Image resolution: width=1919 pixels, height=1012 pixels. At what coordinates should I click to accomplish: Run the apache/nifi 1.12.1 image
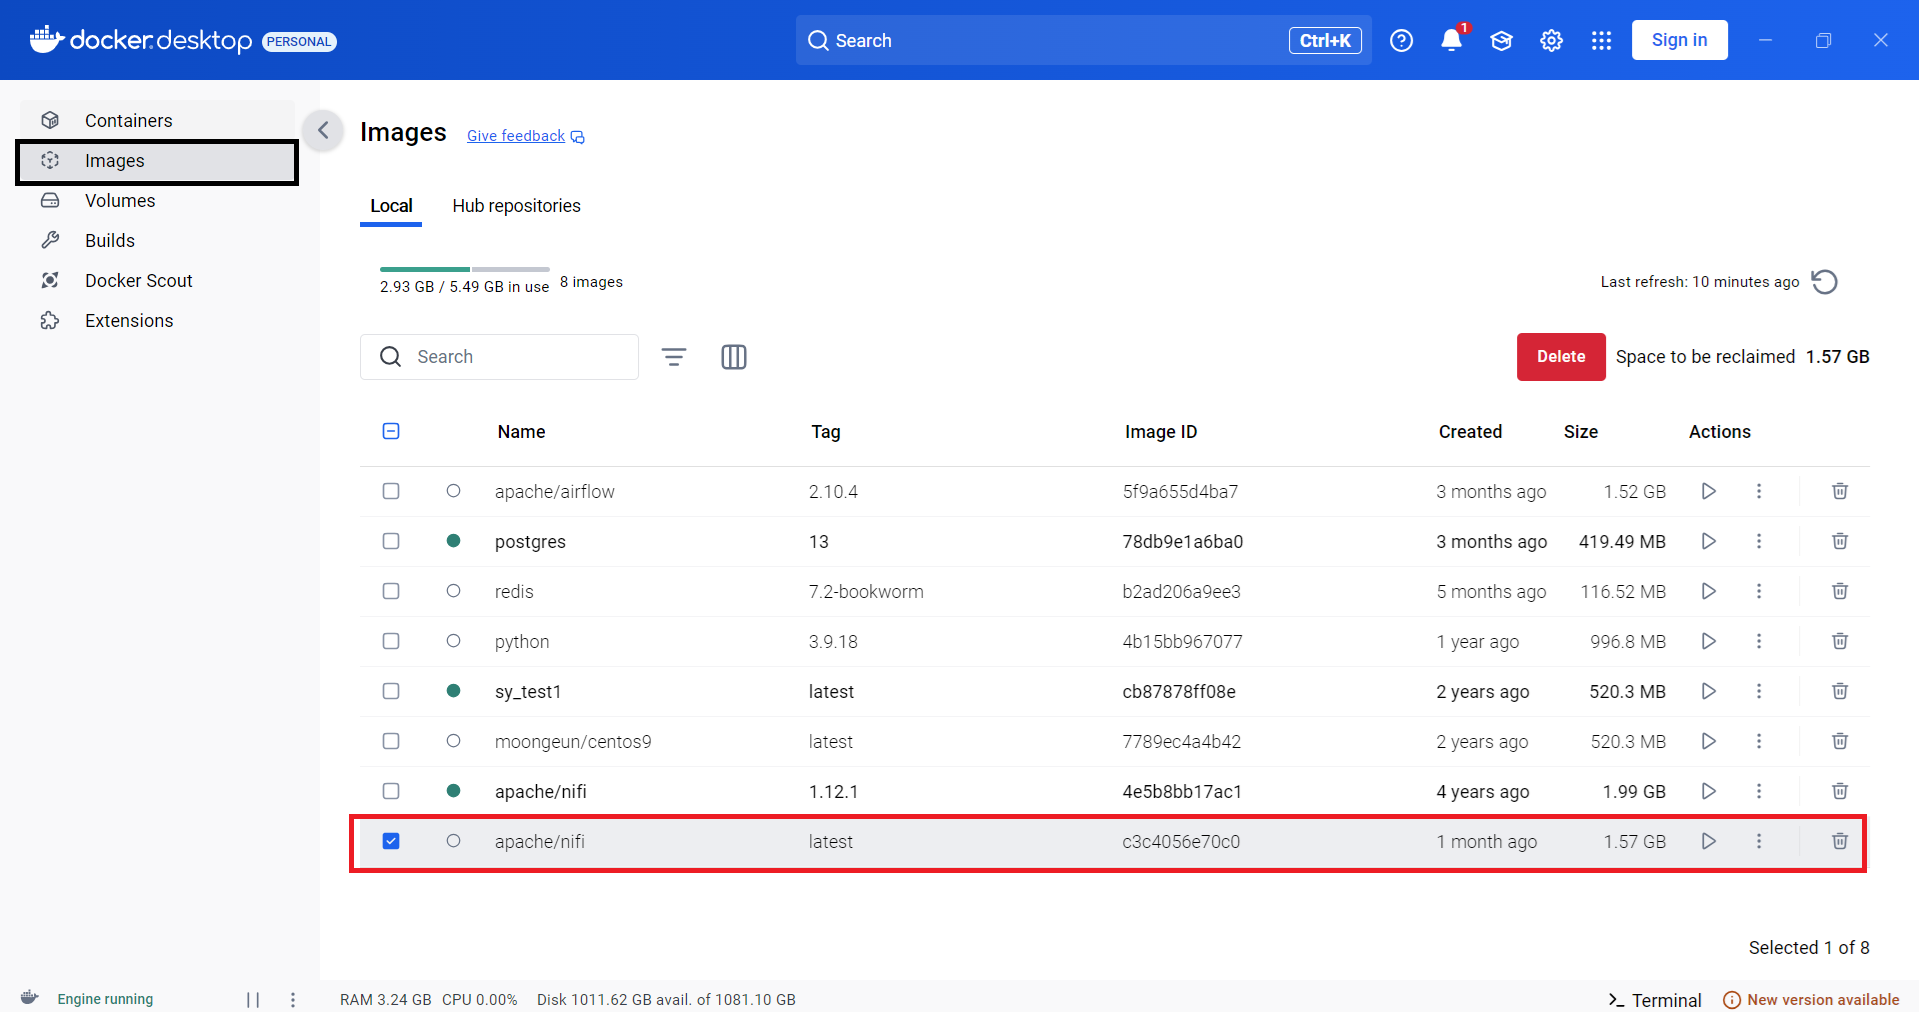(x=1708, y=791)
